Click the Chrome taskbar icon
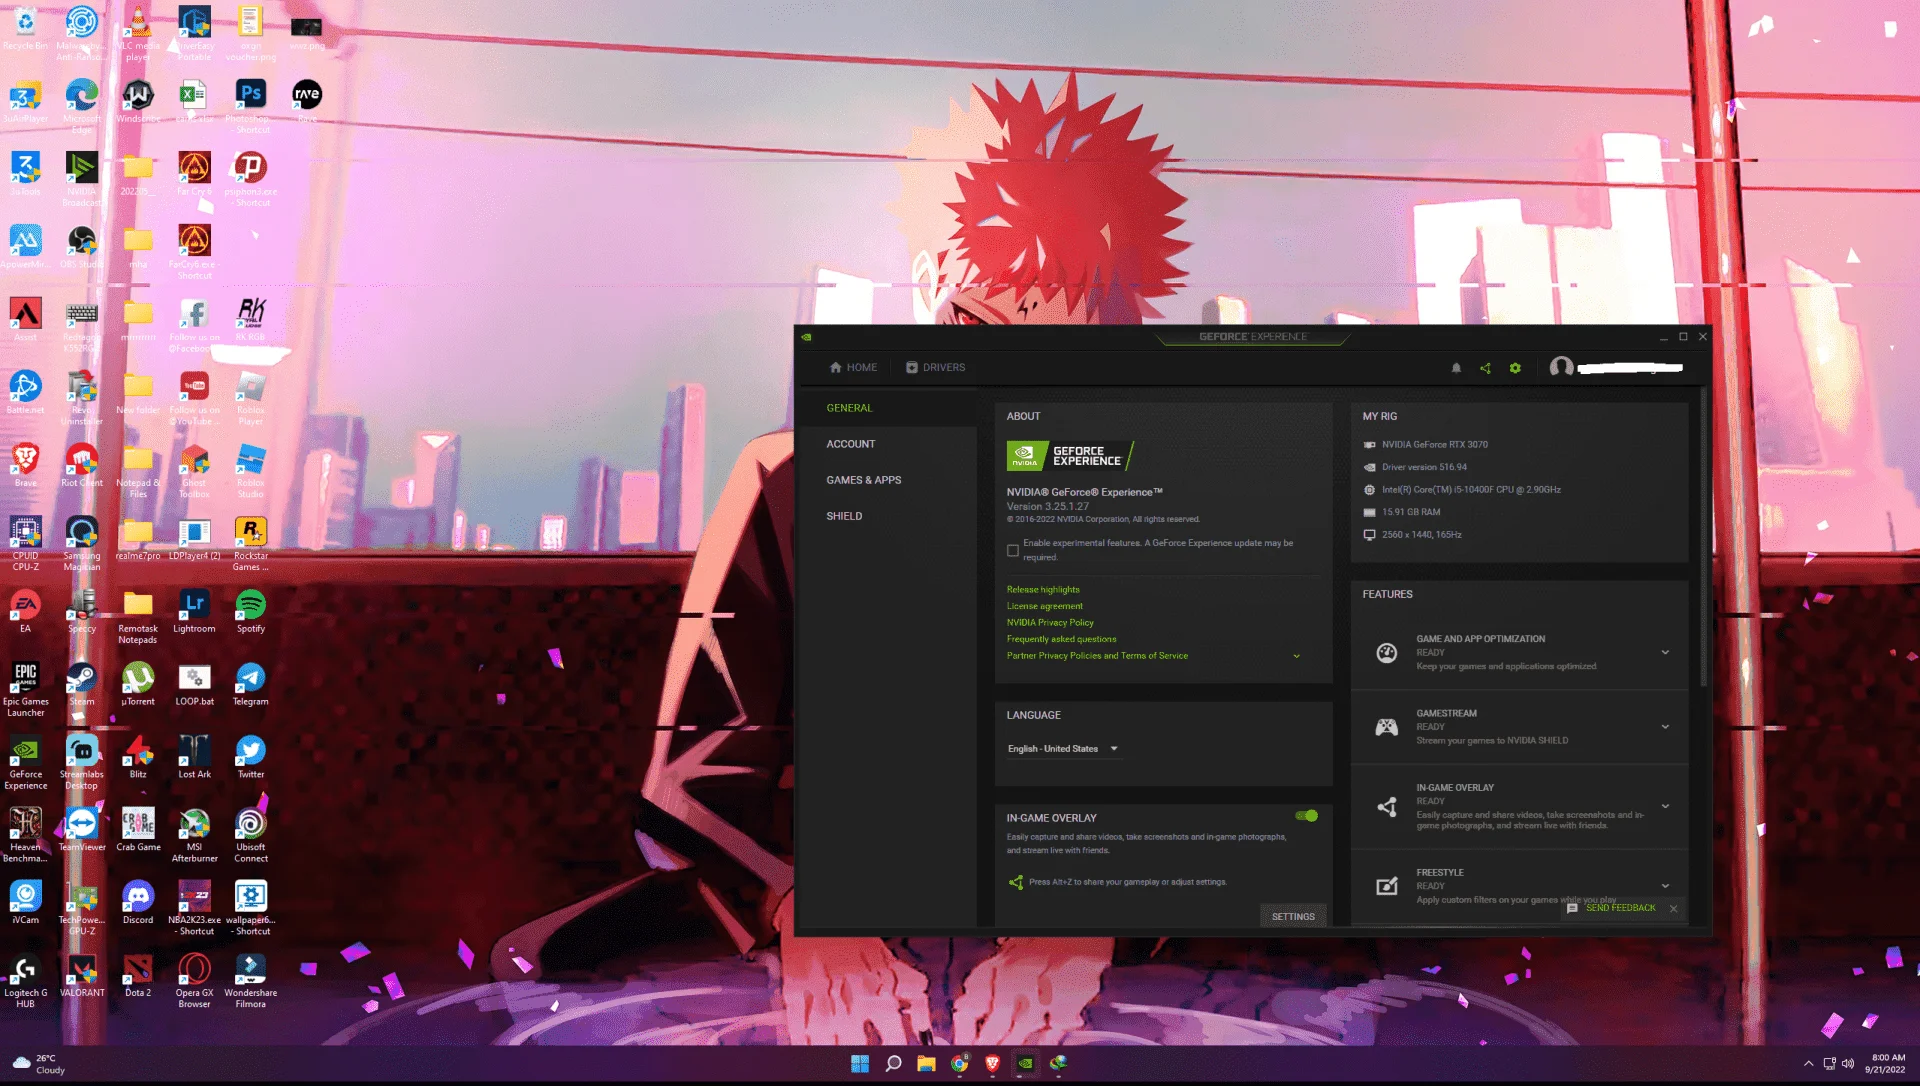Image resolution: width=1920 pixels, height=1086 pixels. [959, 1063]
